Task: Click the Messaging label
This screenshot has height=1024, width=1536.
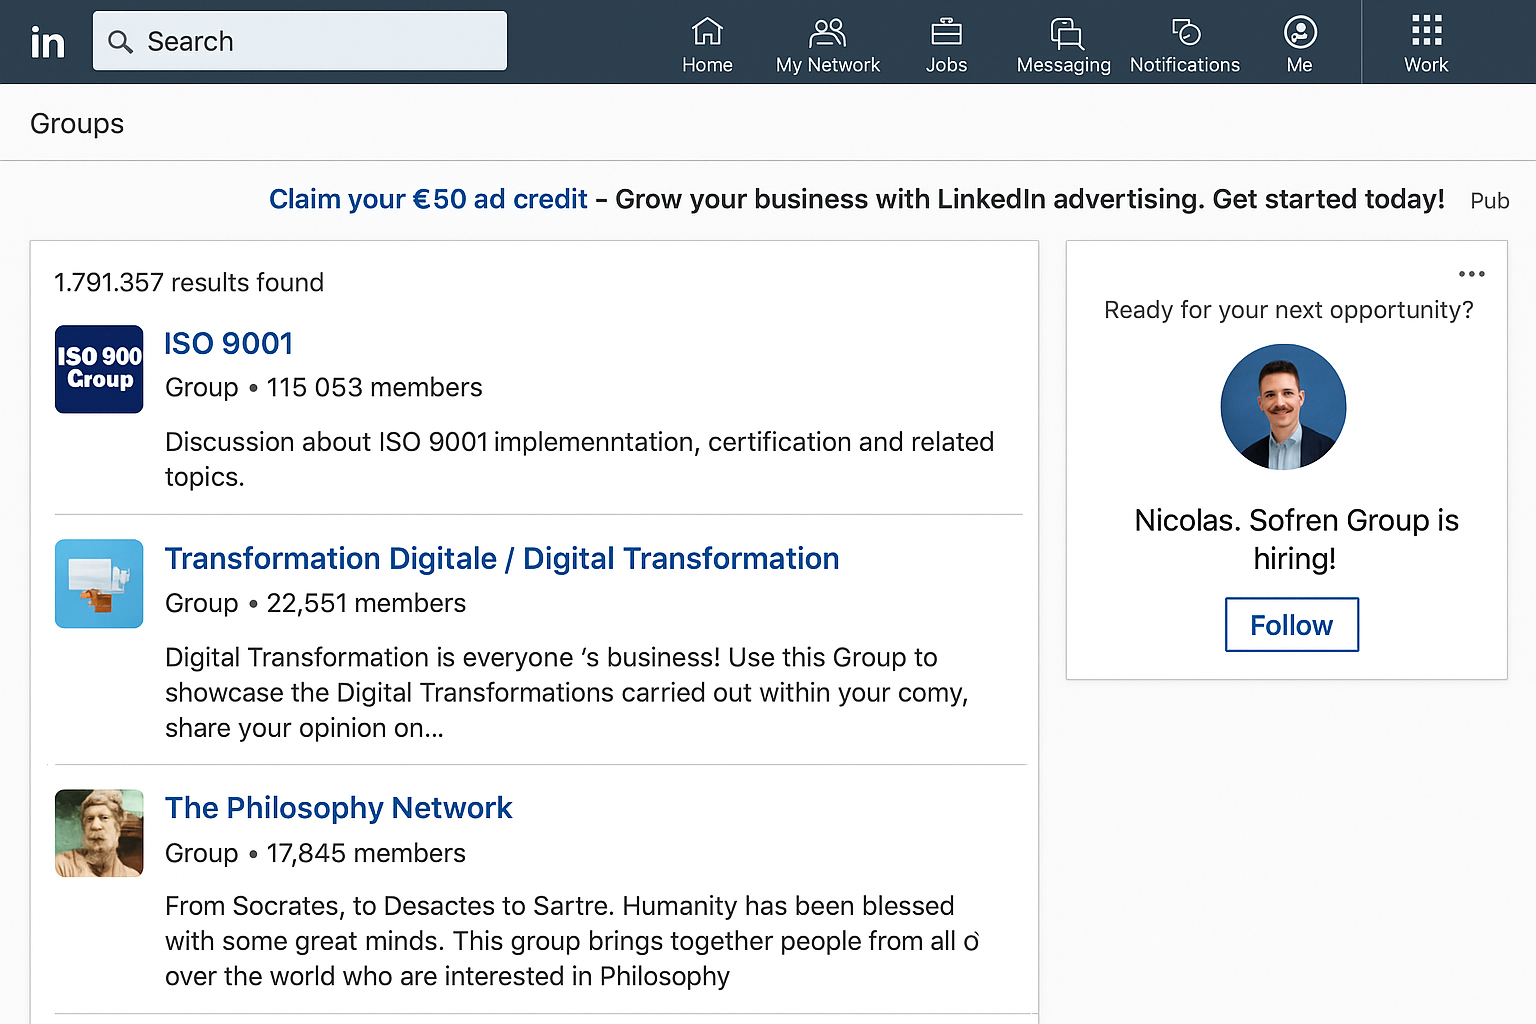Action: (x=1064, y=65)
